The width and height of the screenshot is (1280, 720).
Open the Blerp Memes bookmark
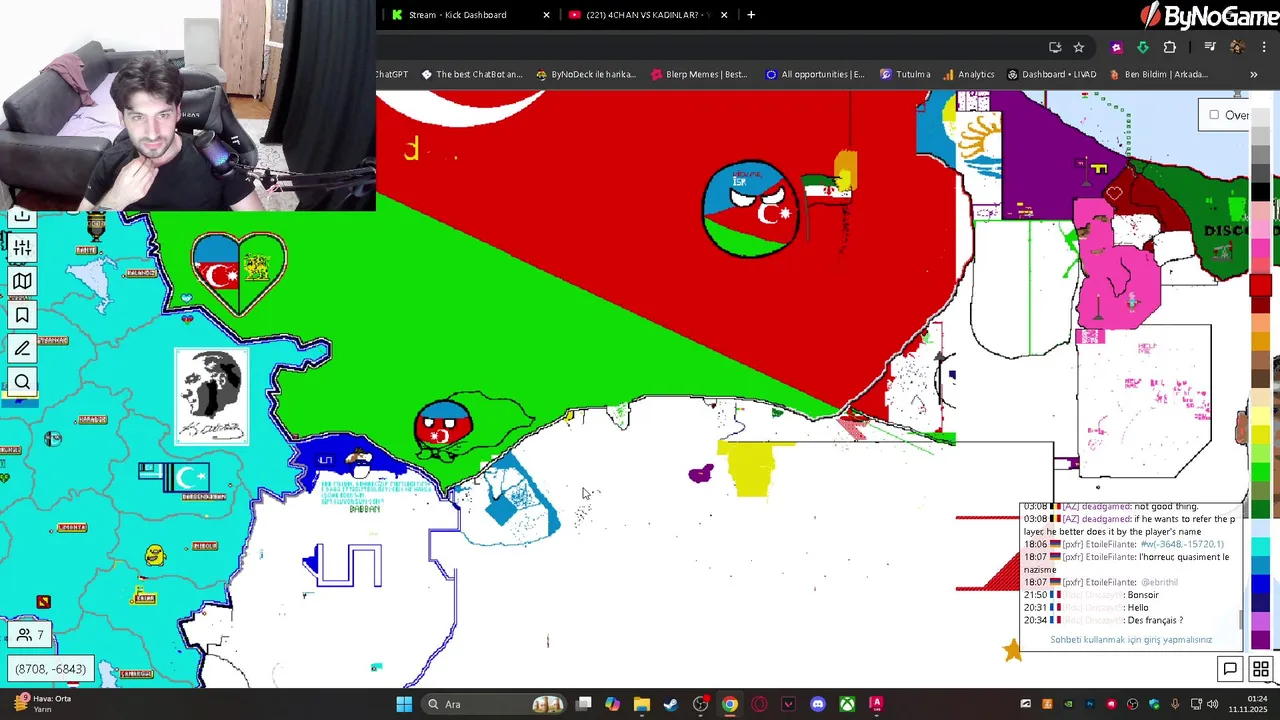click(699, 74)
